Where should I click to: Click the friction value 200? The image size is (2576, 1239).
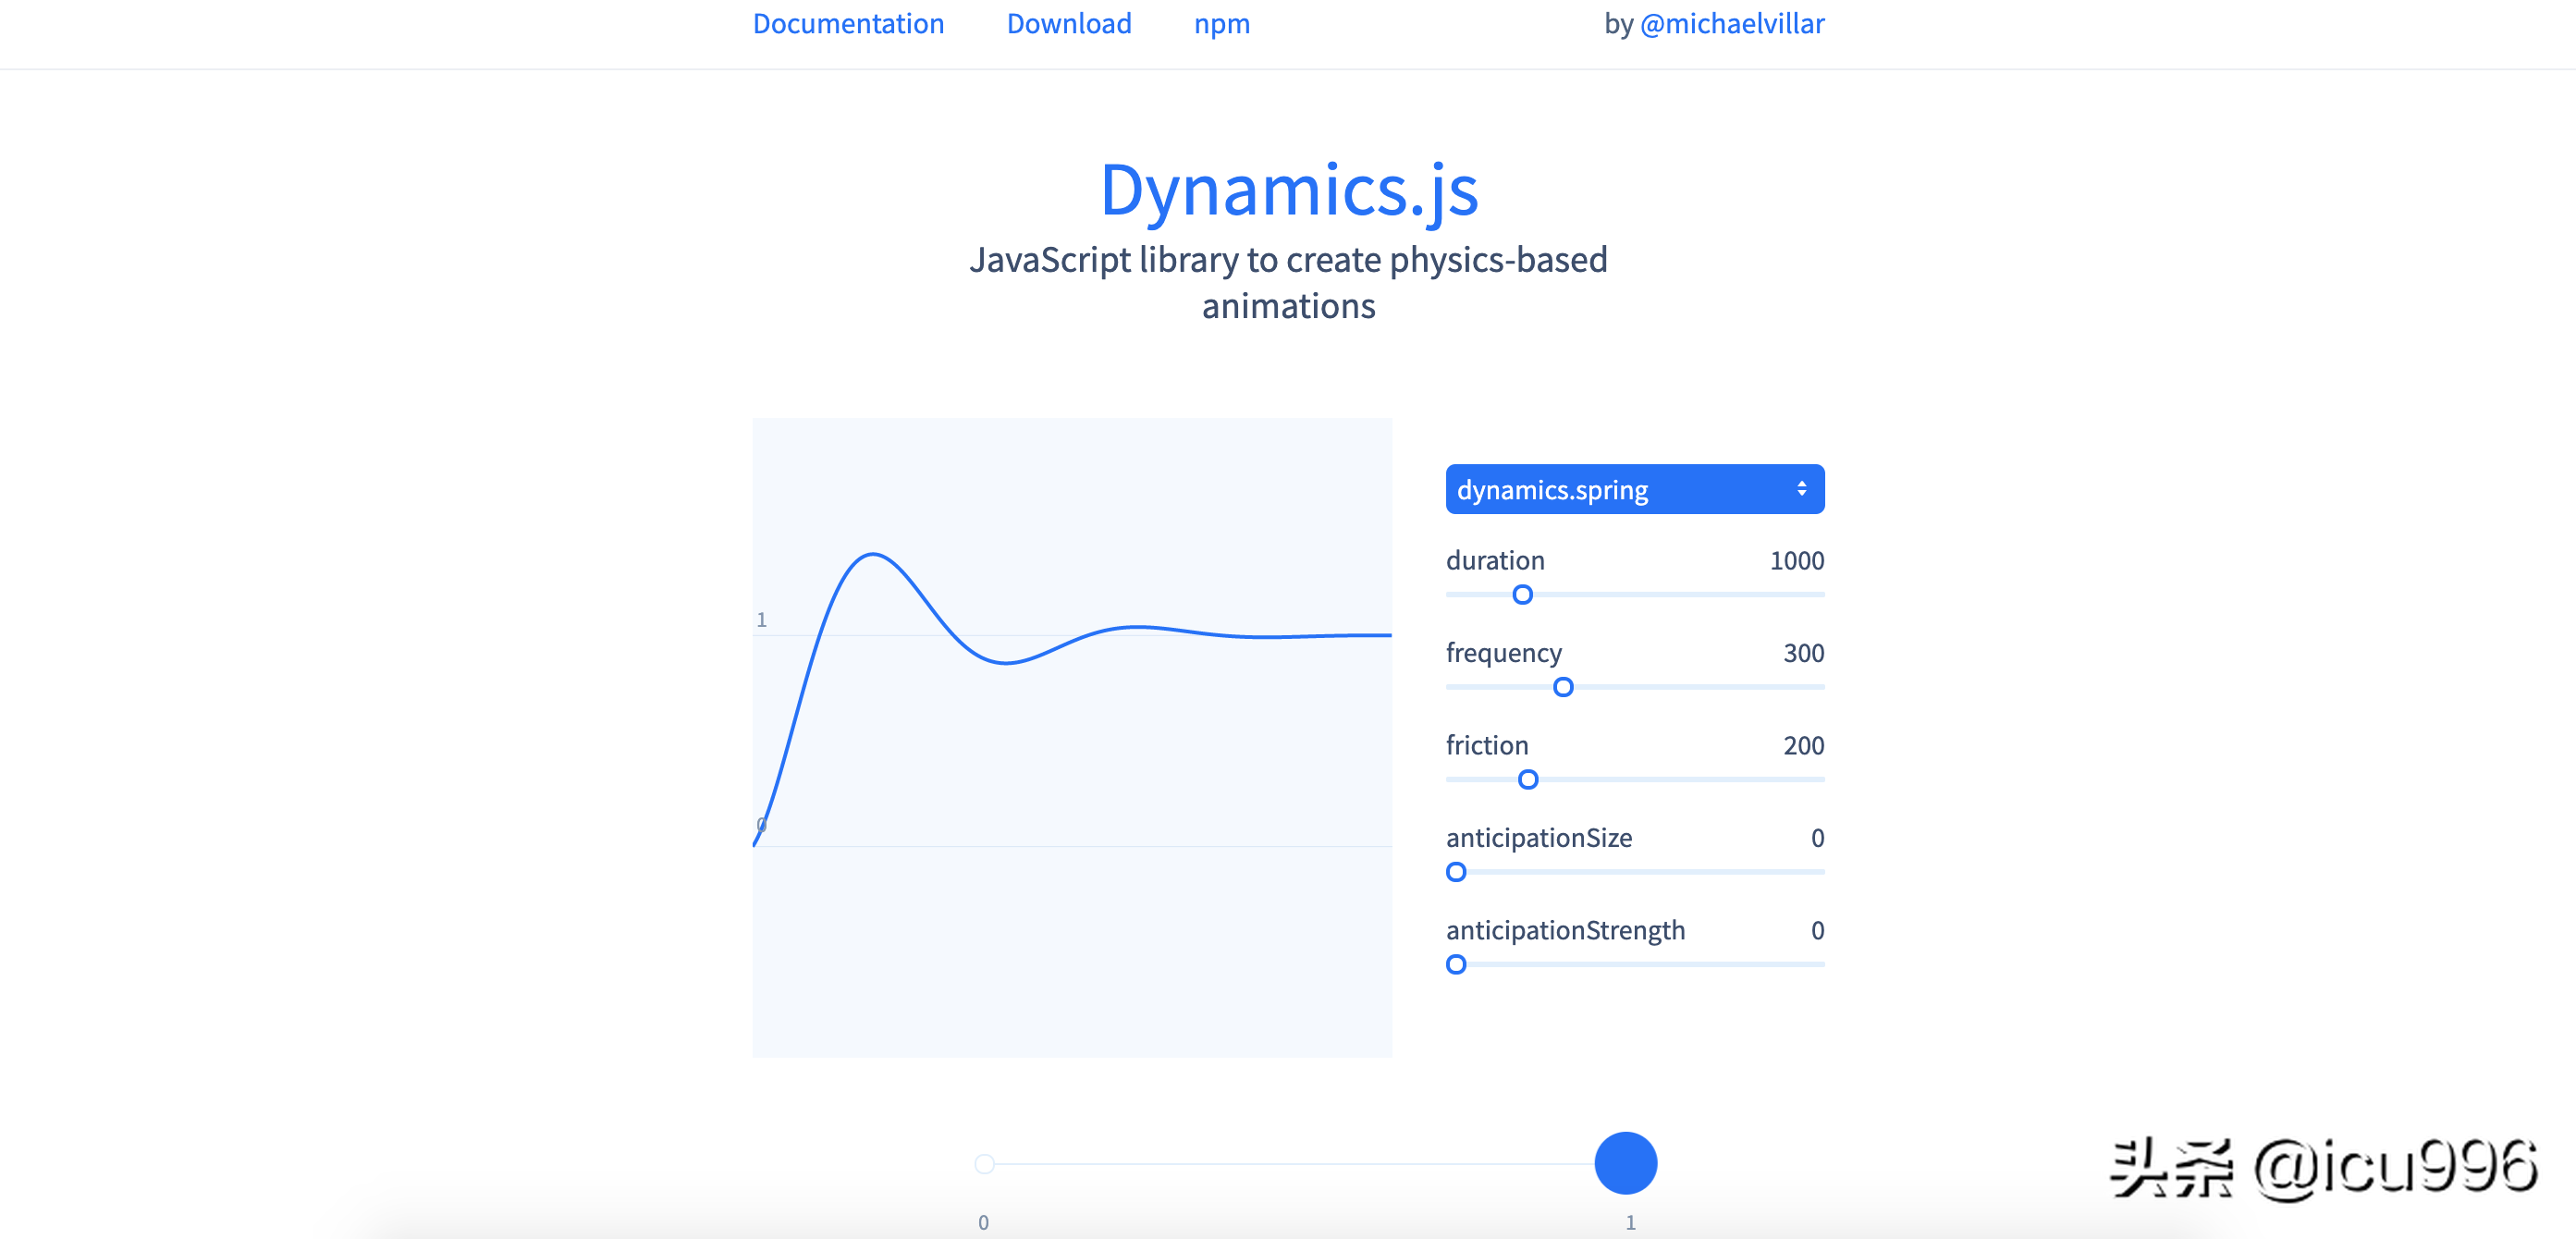[1804, 745]
